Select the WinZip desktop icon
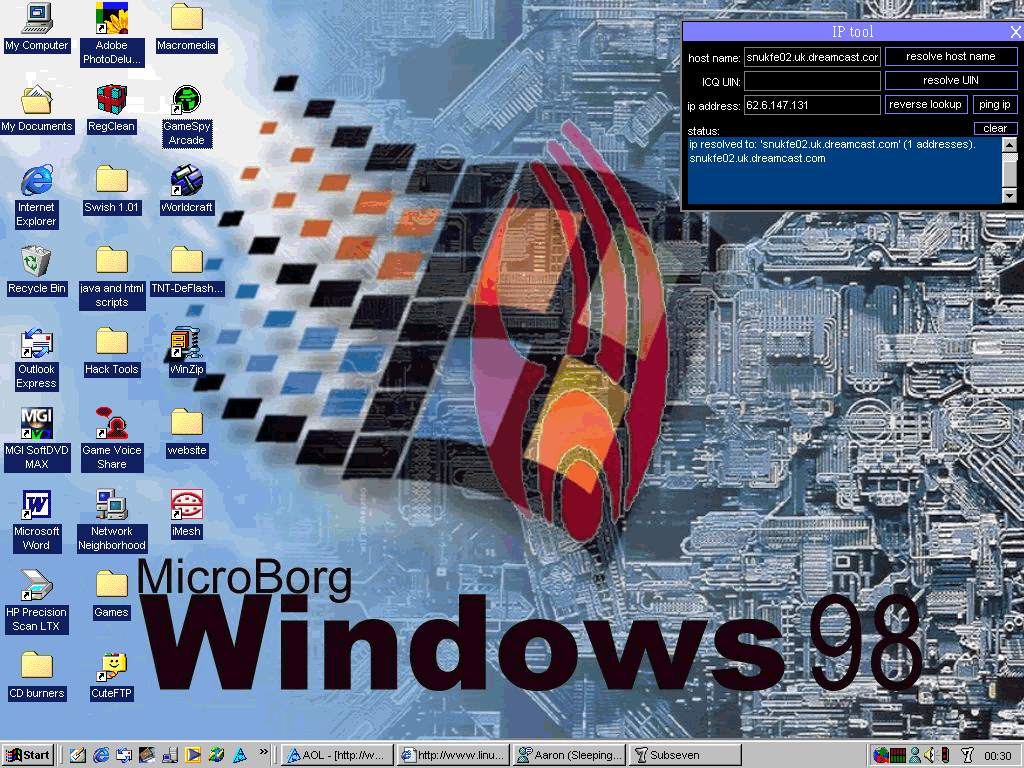 (186, 344)
